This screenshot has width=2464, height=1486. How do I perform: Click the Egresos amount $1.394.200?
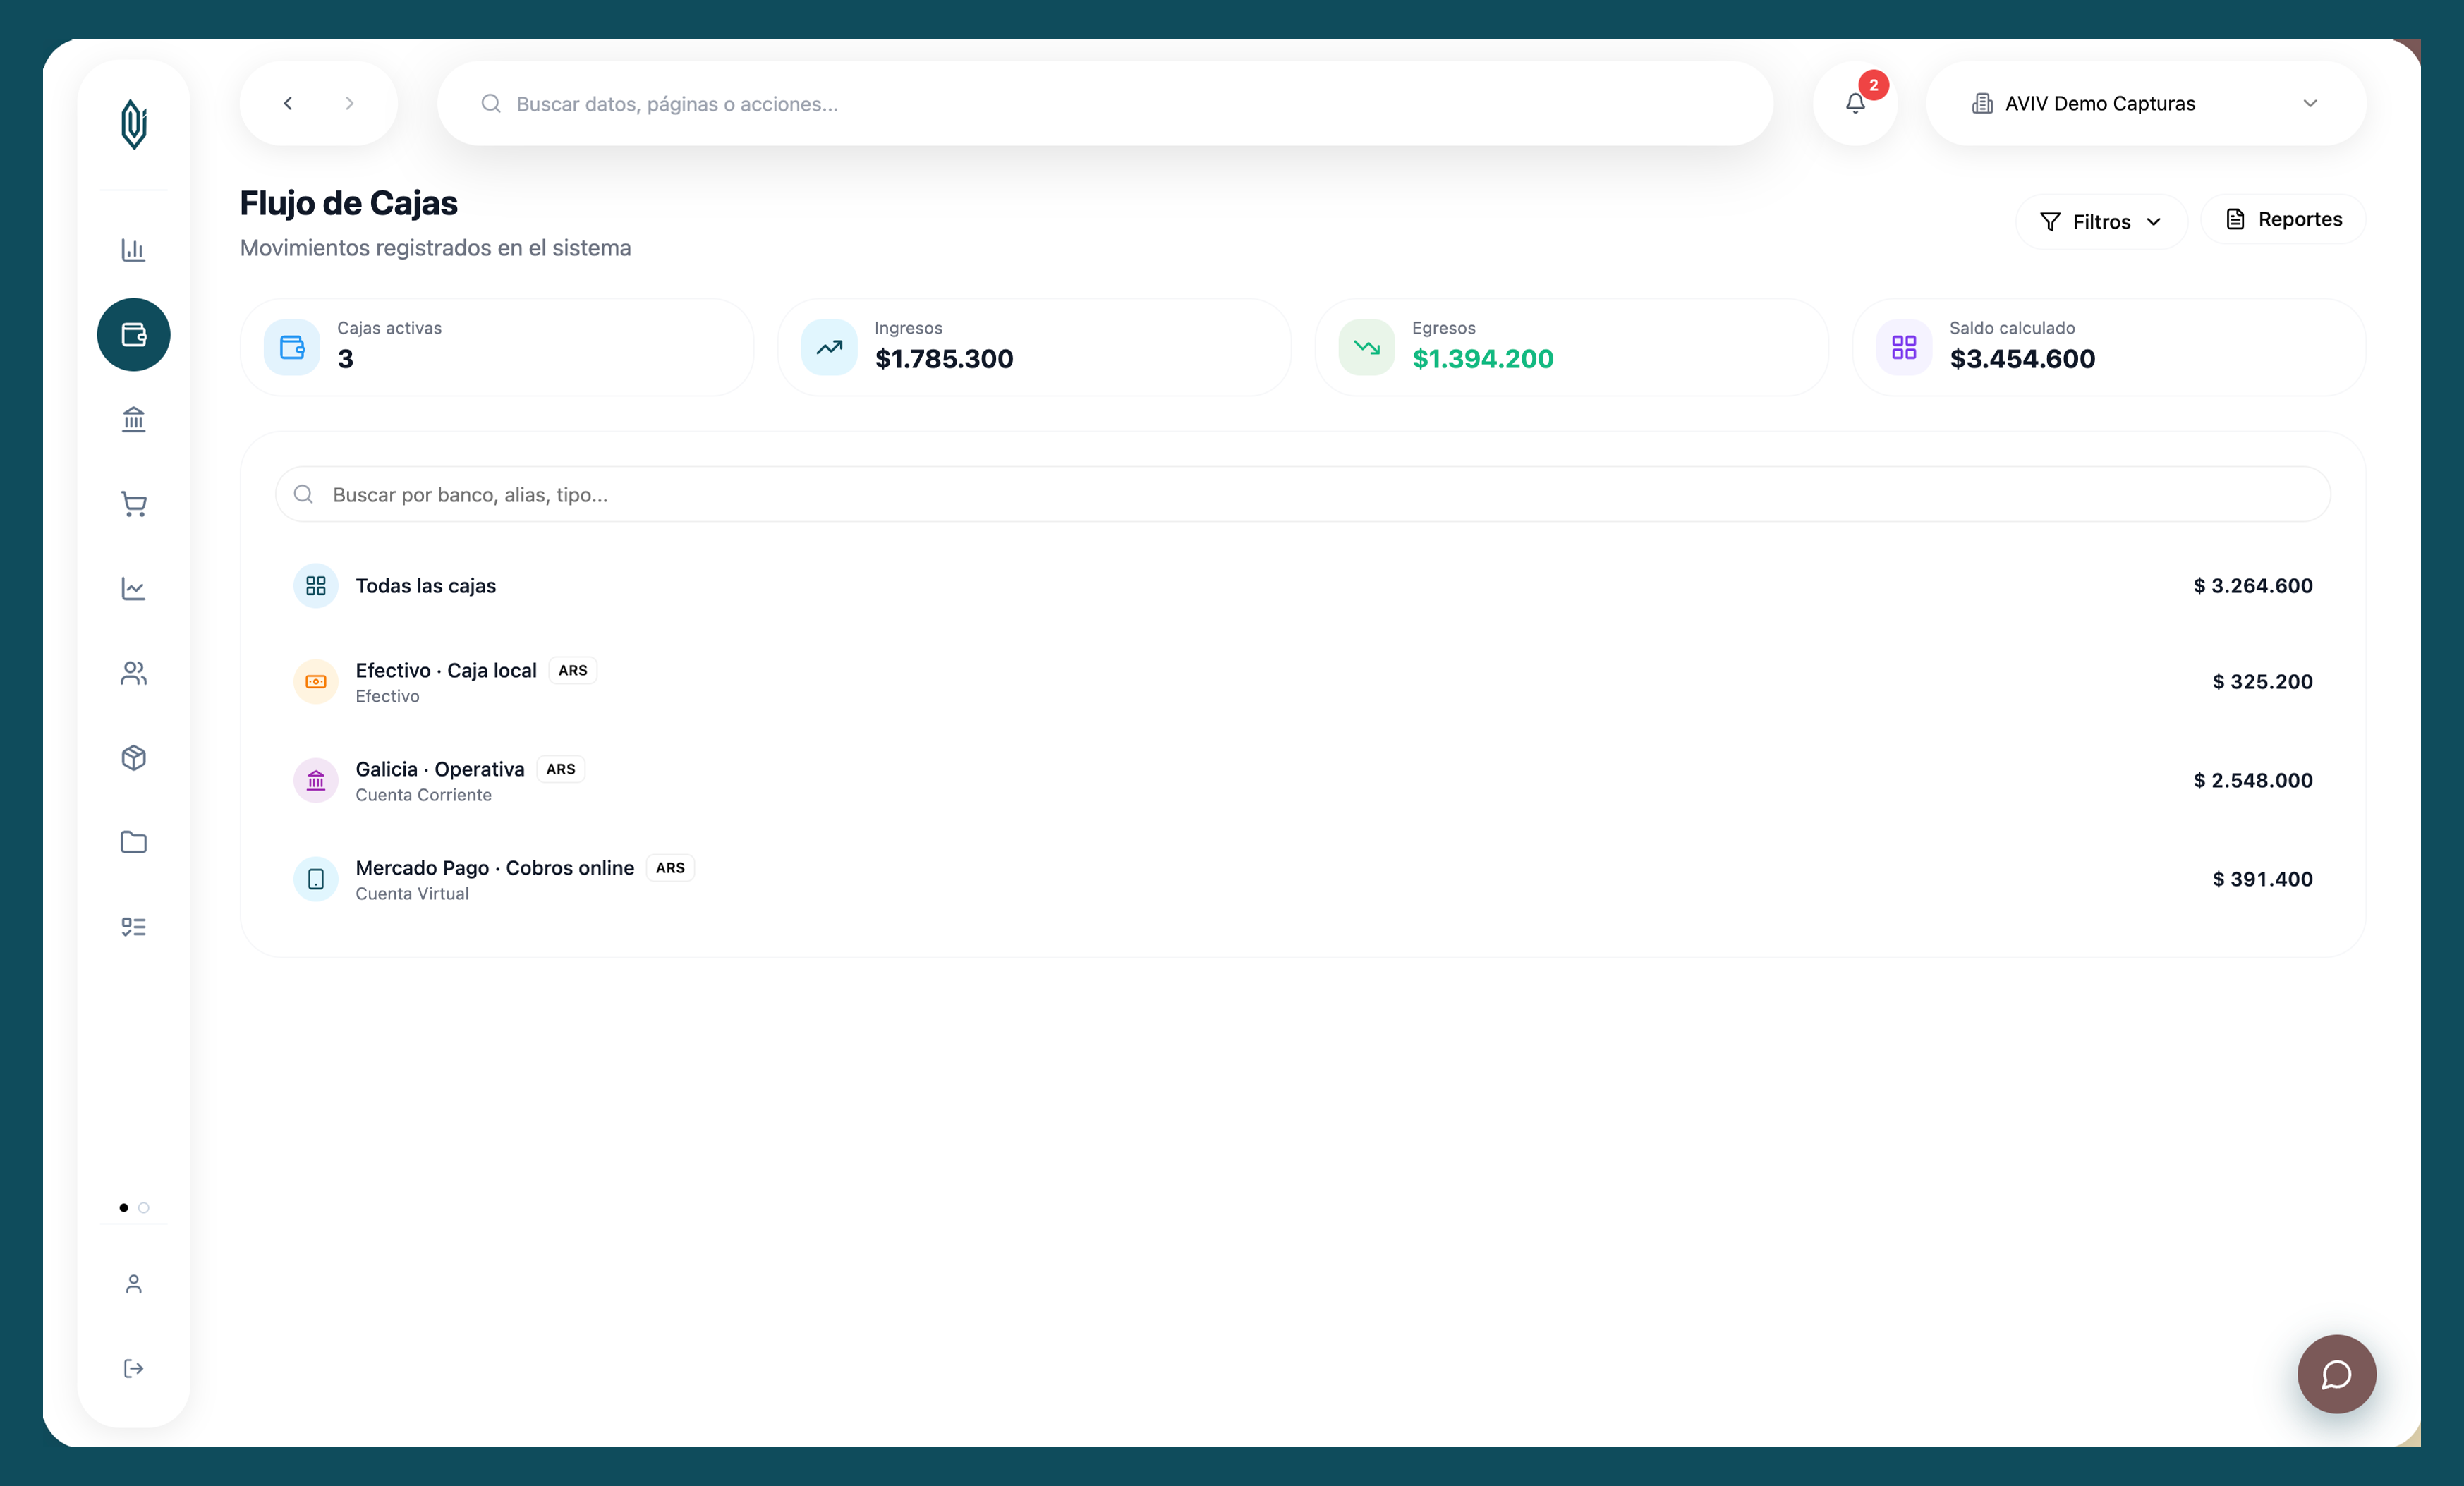click(x=1483, y=359)
